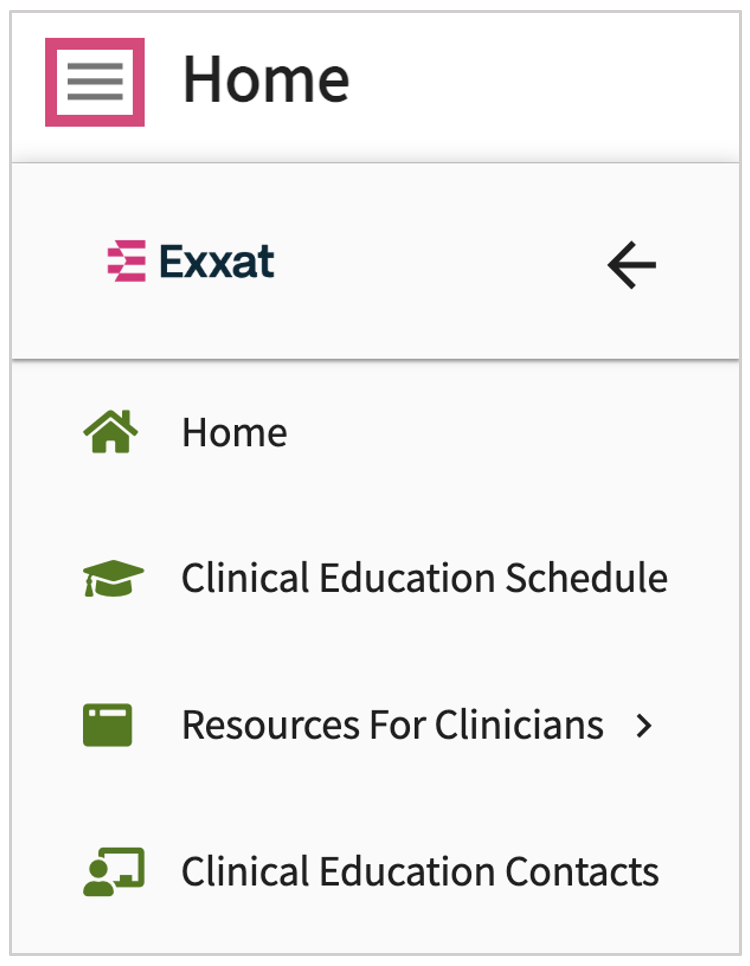This screenshot has width=750, height=966.
Task: Click the presenter icon beside Clinical Education Contacts
Action: (114, 870)
